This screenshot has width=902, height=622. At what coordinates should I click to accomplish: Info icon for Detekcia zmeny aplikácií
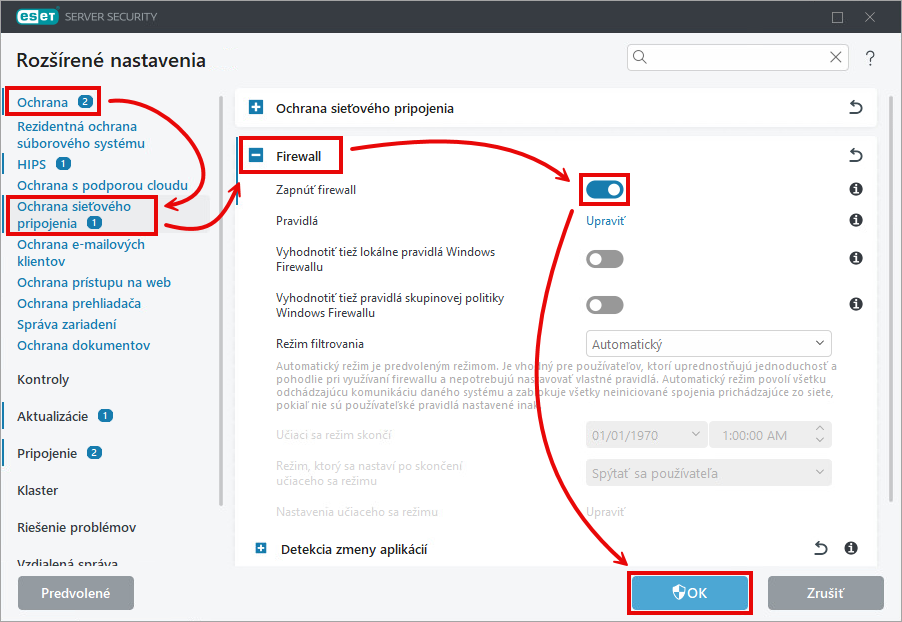click(x=851, y=548)
